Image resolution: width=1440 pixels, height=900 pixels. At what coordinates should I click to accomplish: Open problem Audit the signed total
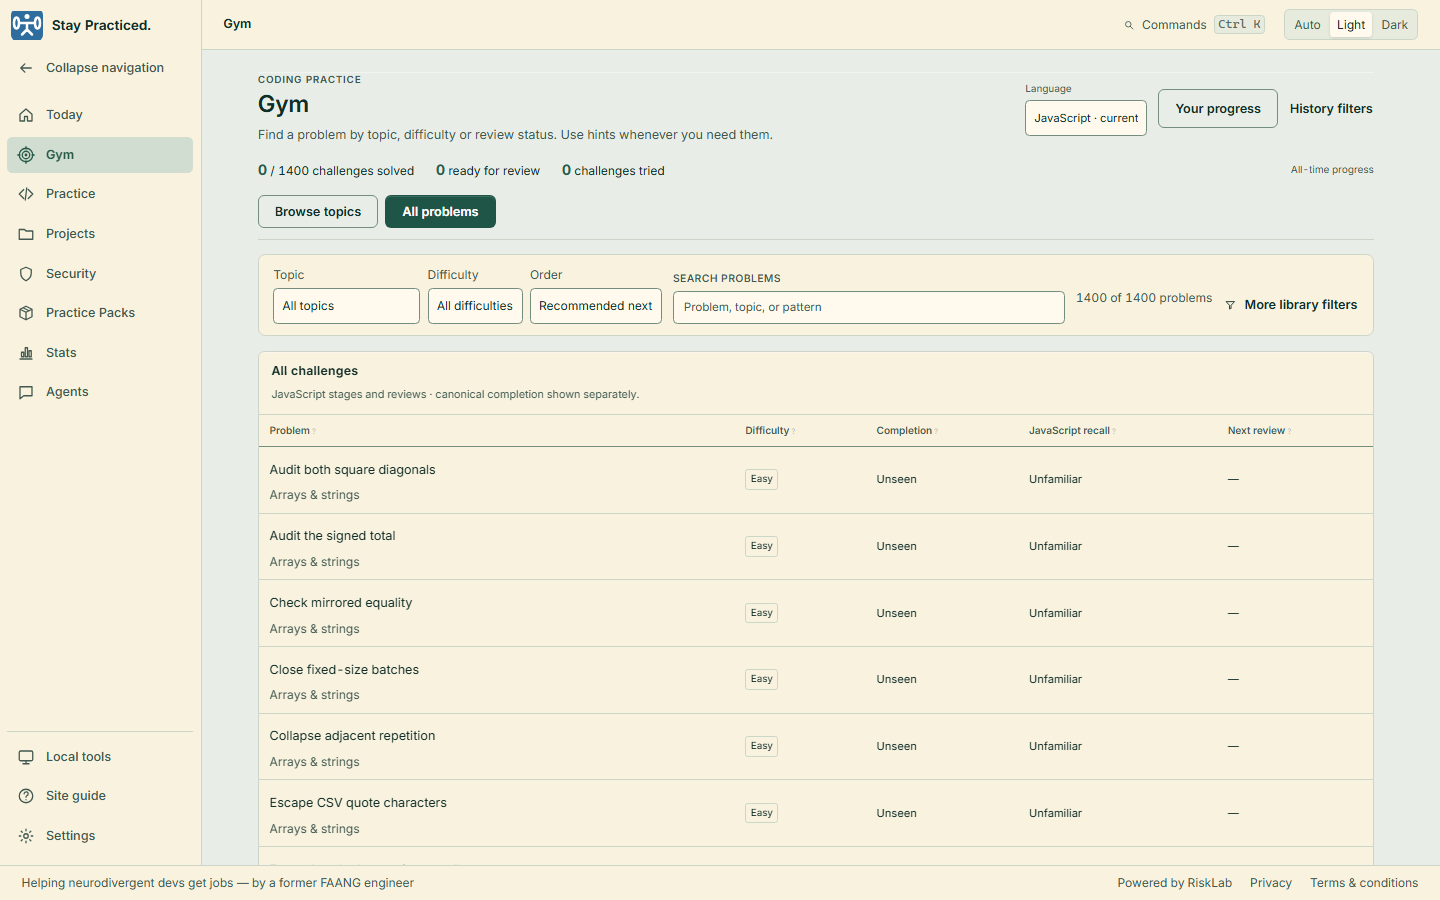[x=332, y=536]
